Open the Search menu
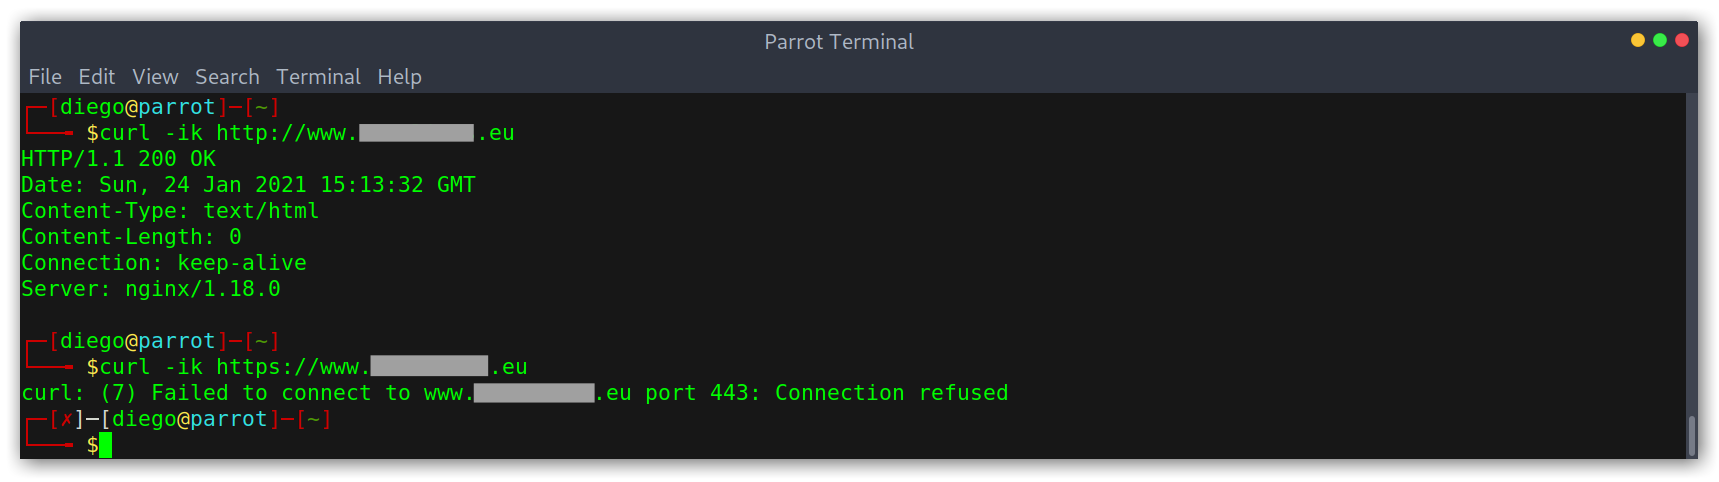Viewport: 1719px width, 482px height. coord(227,77)
